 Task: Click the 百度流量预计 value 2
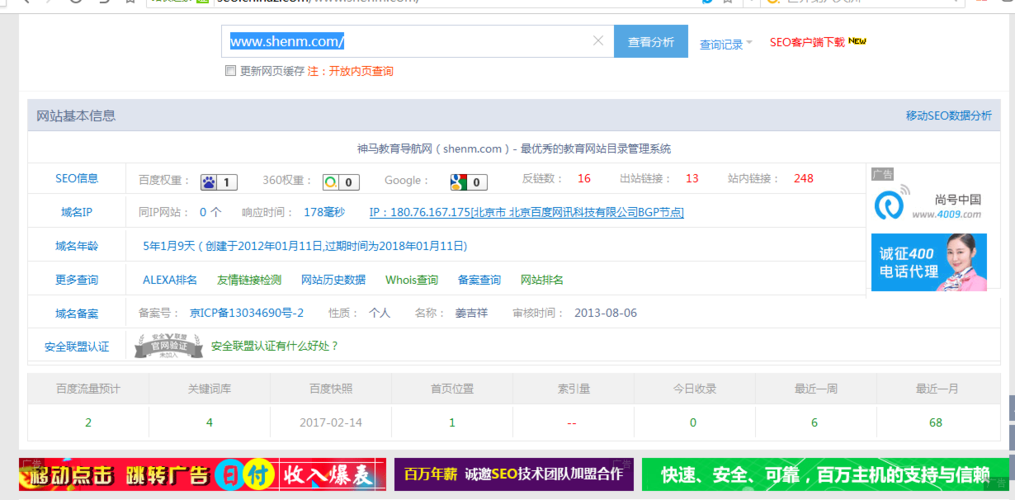click(x=88, y=423)
